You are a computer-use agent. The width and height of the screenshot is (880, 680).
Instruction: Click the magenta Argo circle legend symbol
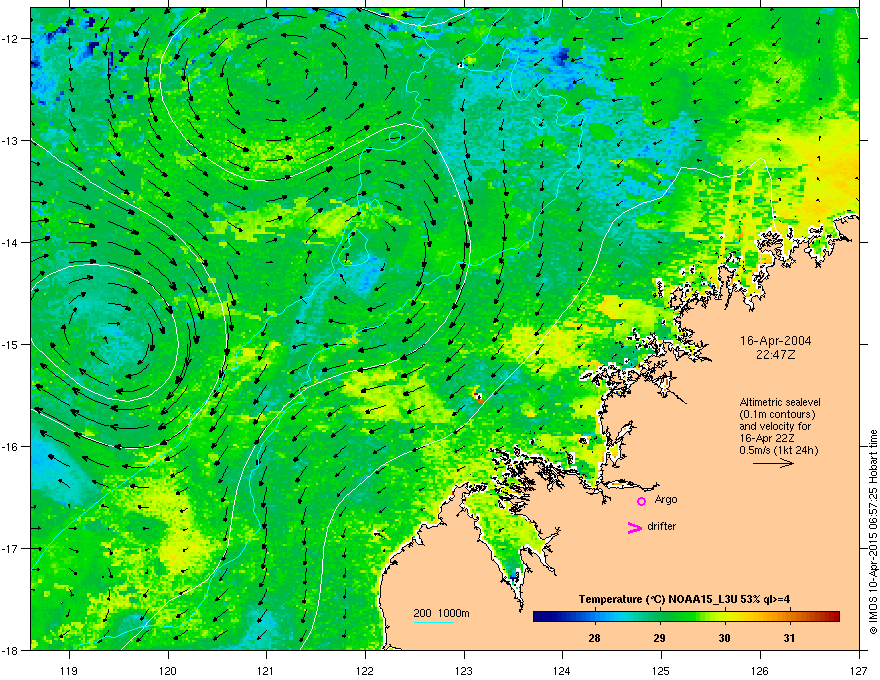click(x=641, y=501)
